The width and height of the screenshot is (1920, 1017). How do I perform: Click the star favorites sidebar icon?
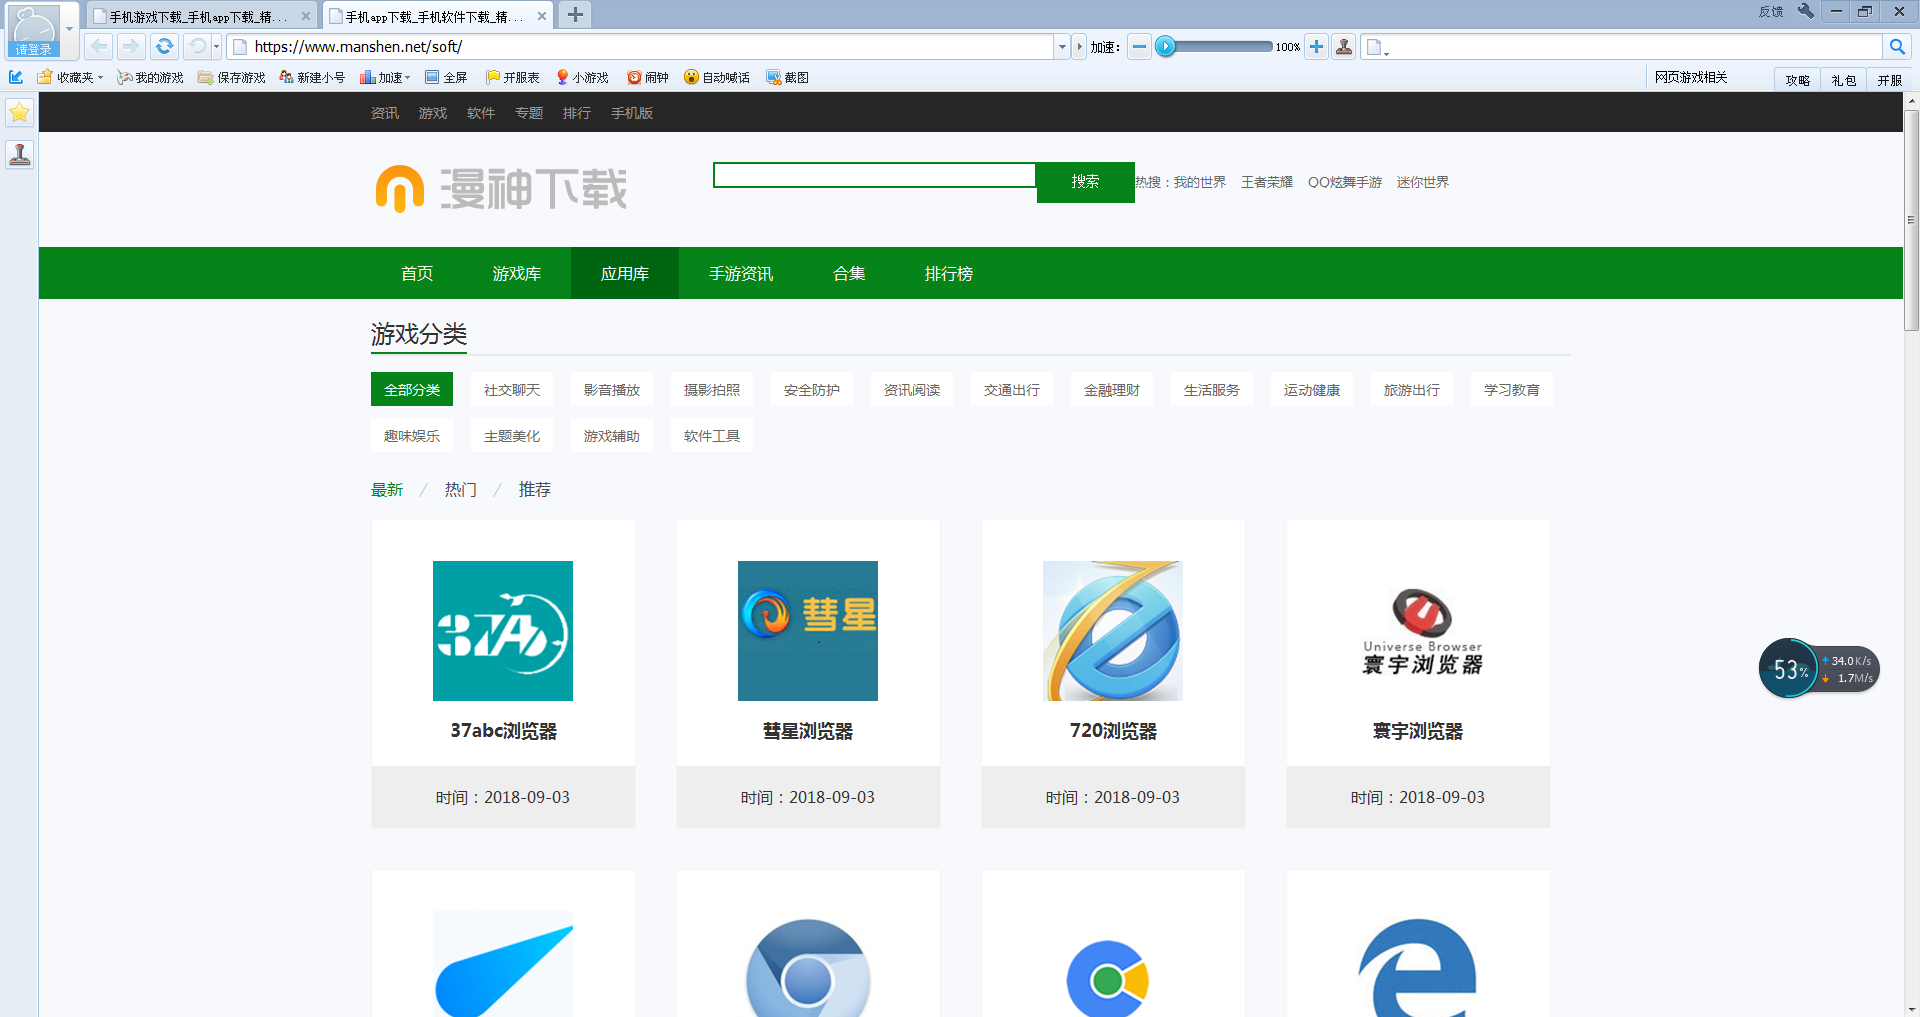pyautogui.click(x=19, y=113)
